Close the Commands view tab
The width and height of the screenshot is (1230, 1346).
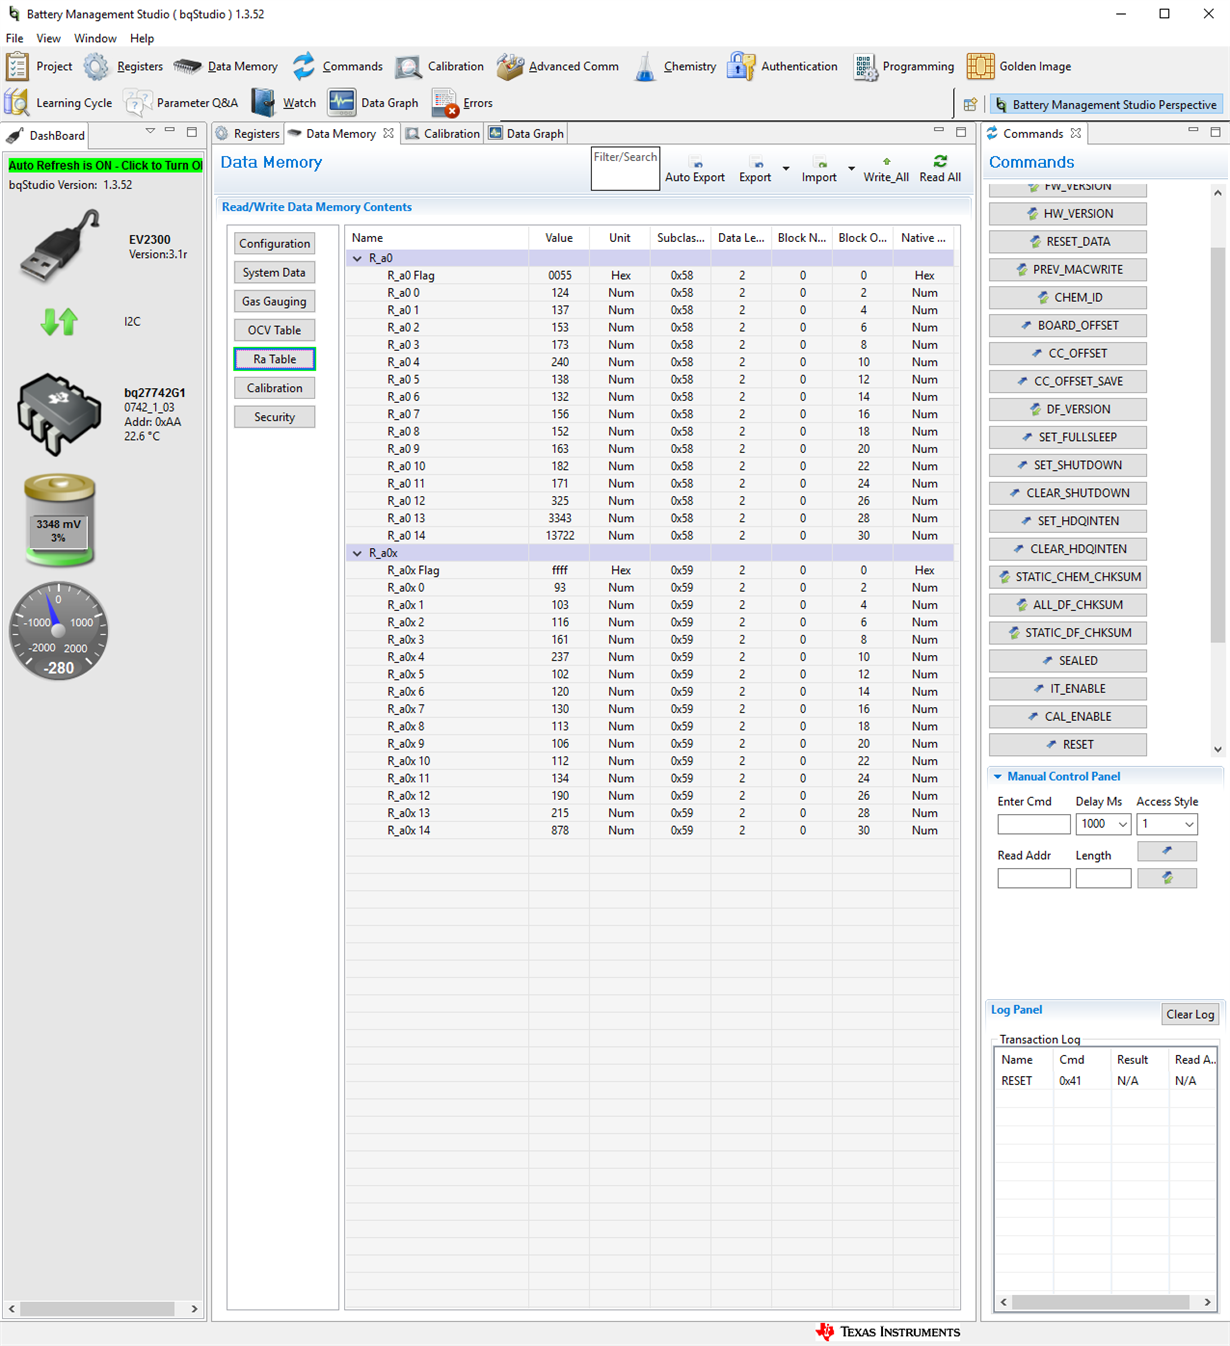click(1076, 133)
